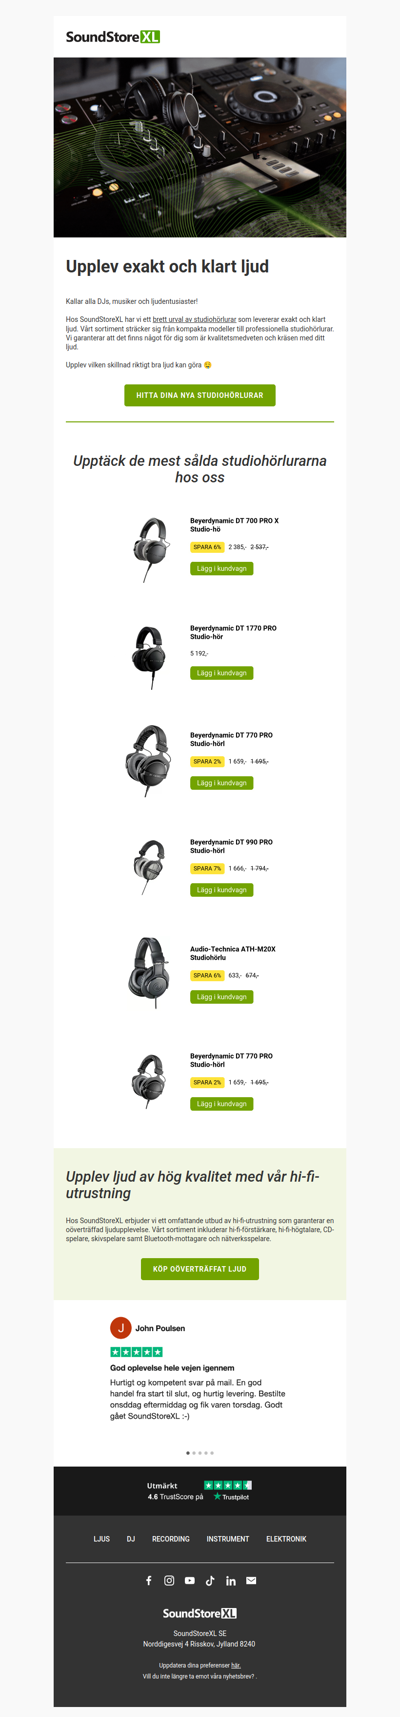Open the RECORDING category in the footer menu

171,1539
